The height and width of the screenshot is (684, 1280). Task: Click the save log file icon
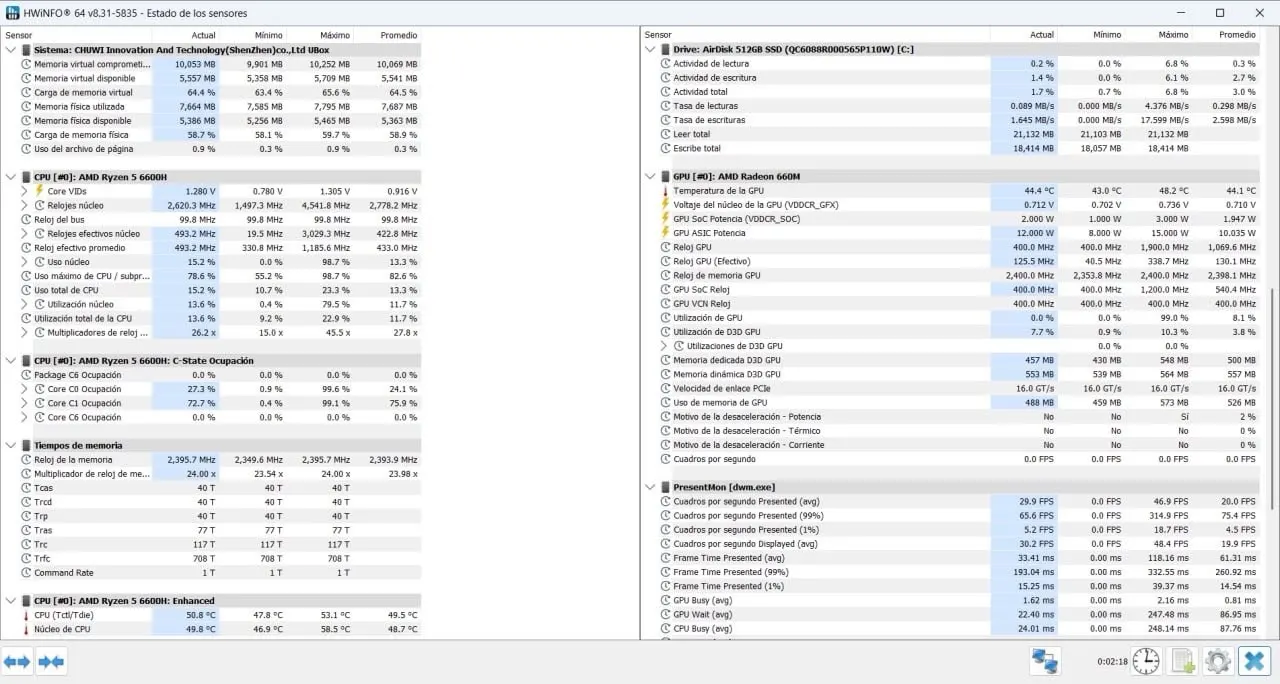1182,661
